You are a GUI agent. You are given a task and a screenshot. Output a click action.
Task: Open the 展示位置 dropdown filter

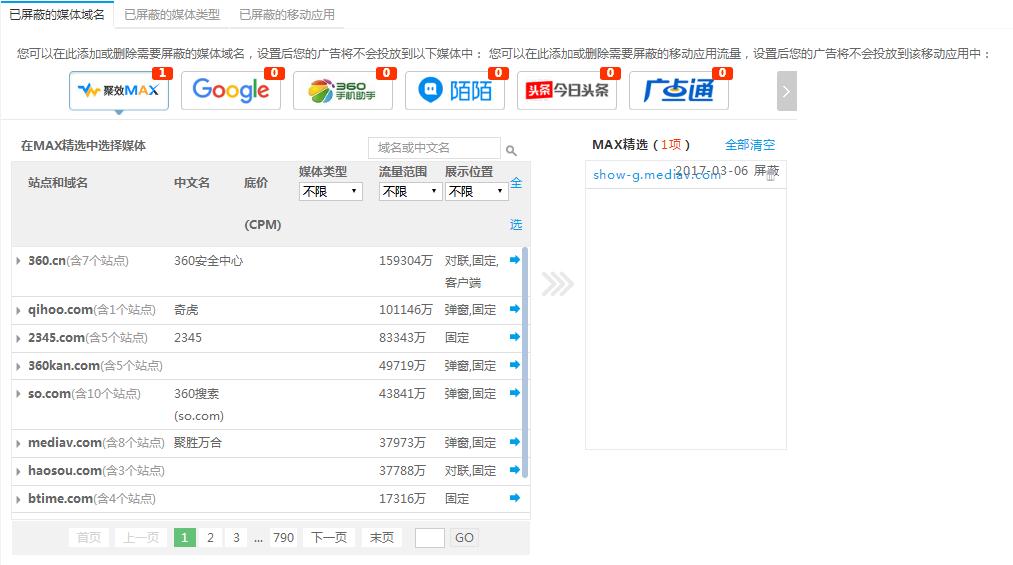(476, 191)
